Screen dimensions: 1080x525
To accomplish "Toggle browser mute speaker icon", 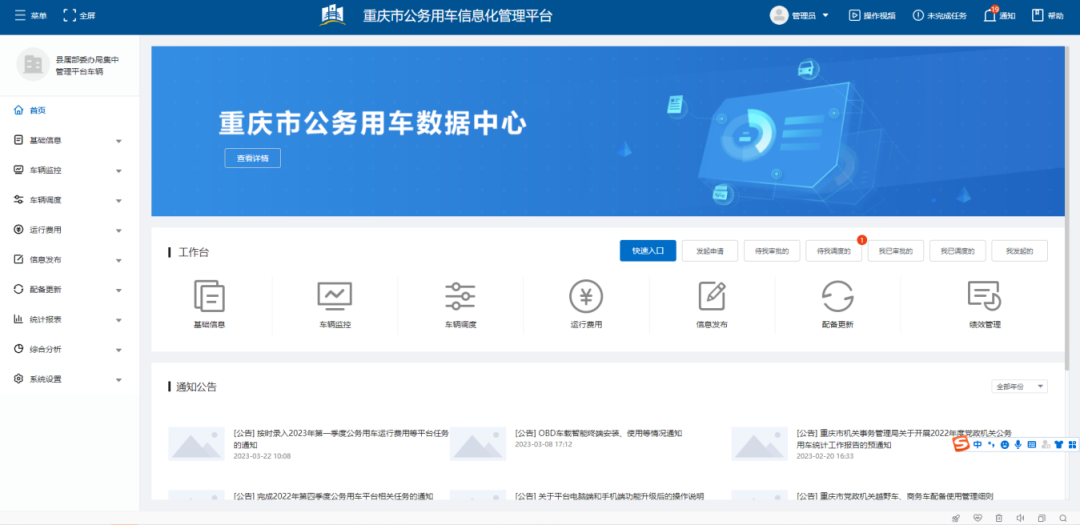I will [x=1020, y=518].
